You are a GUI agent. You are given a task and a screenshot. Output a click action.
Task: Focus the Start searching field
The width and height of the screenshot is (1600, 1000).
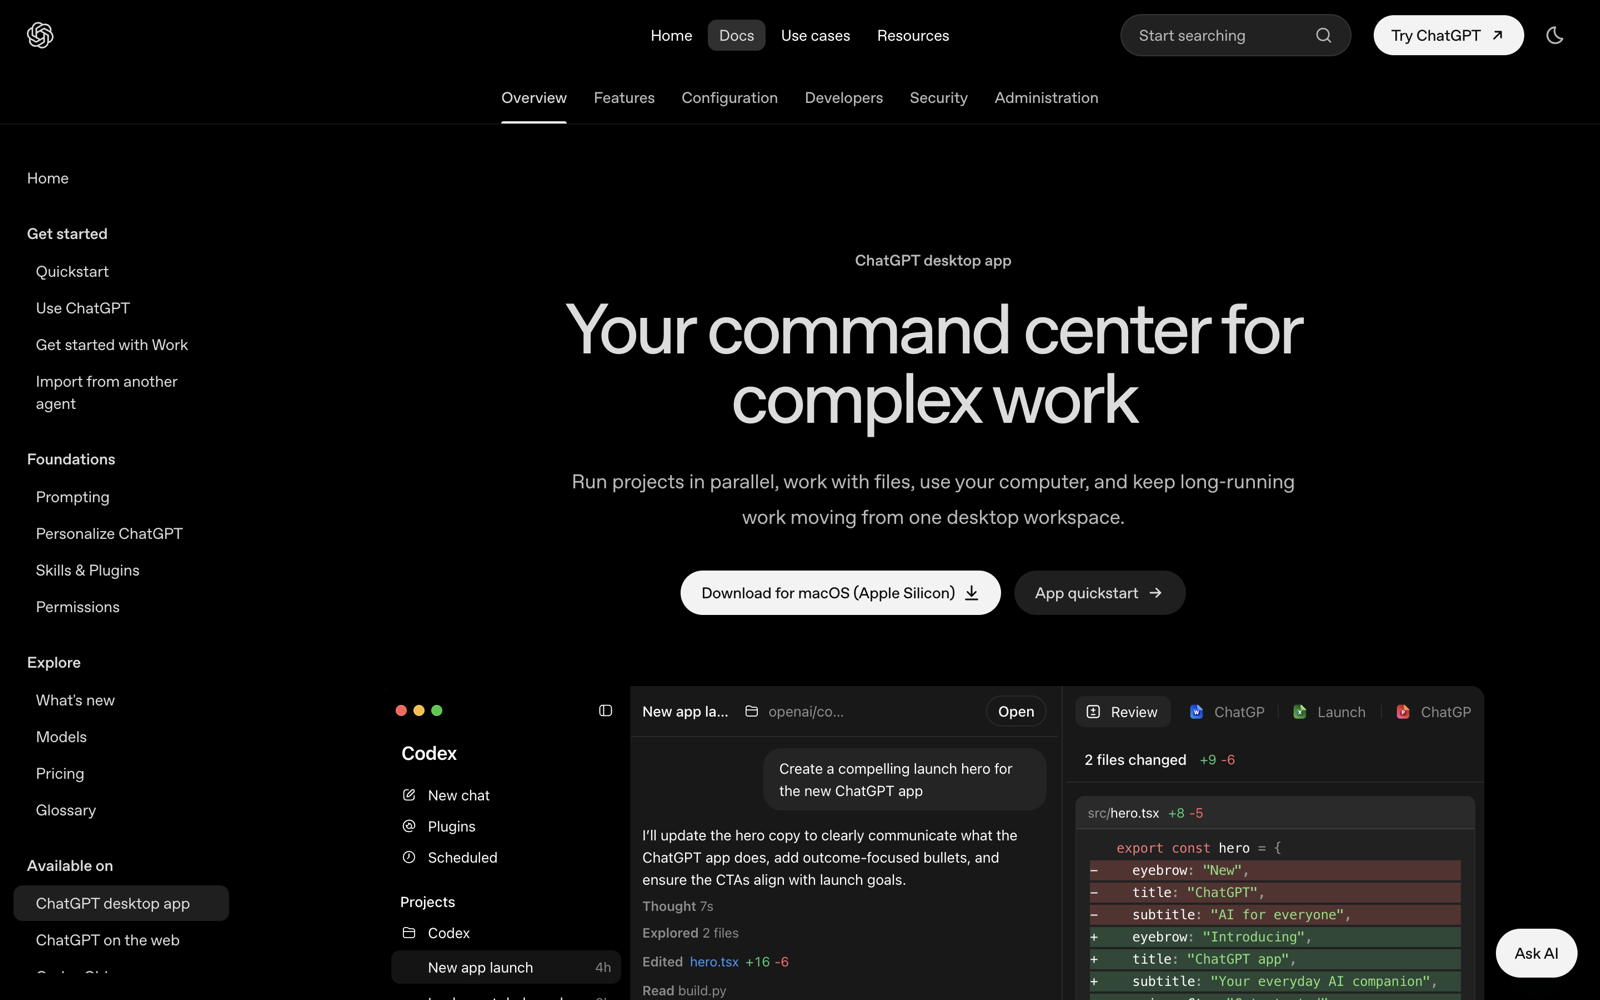coord(1235,35)
